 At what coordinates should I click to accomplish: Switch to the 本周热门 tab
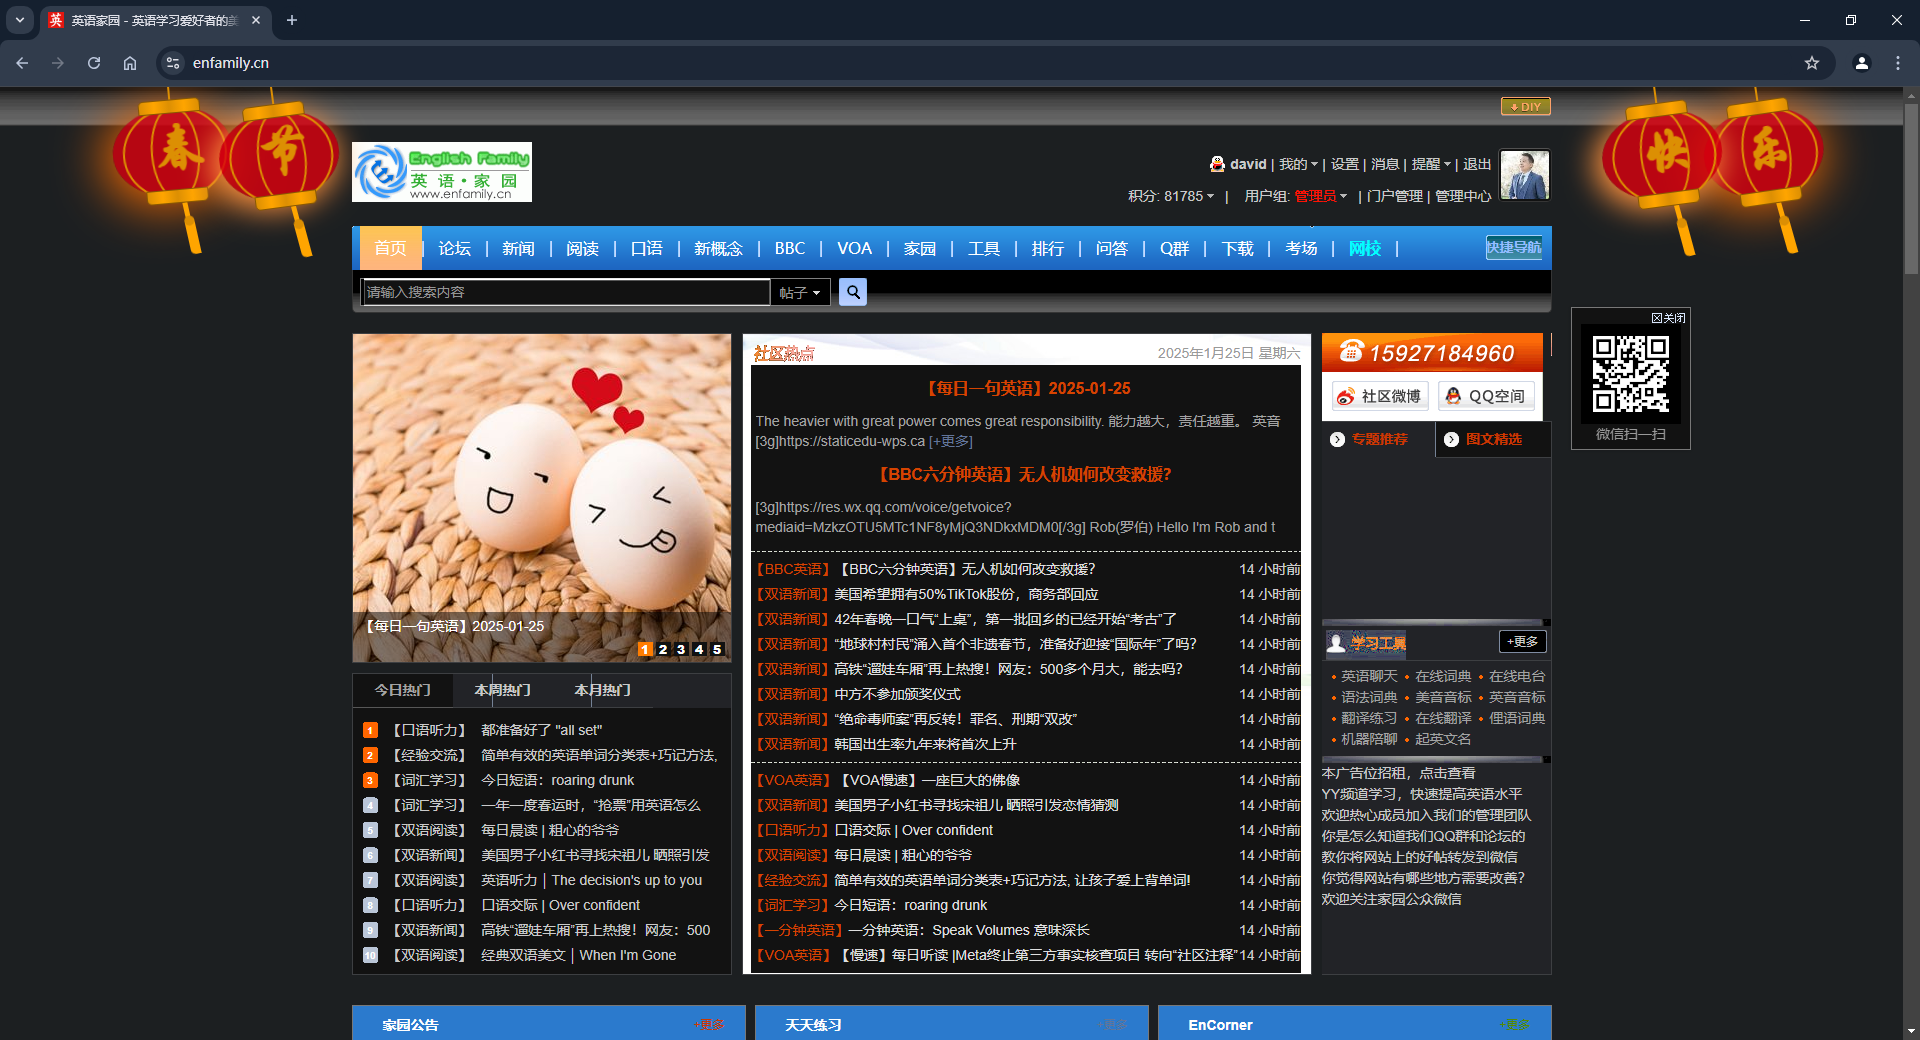(x=502, y=690)
